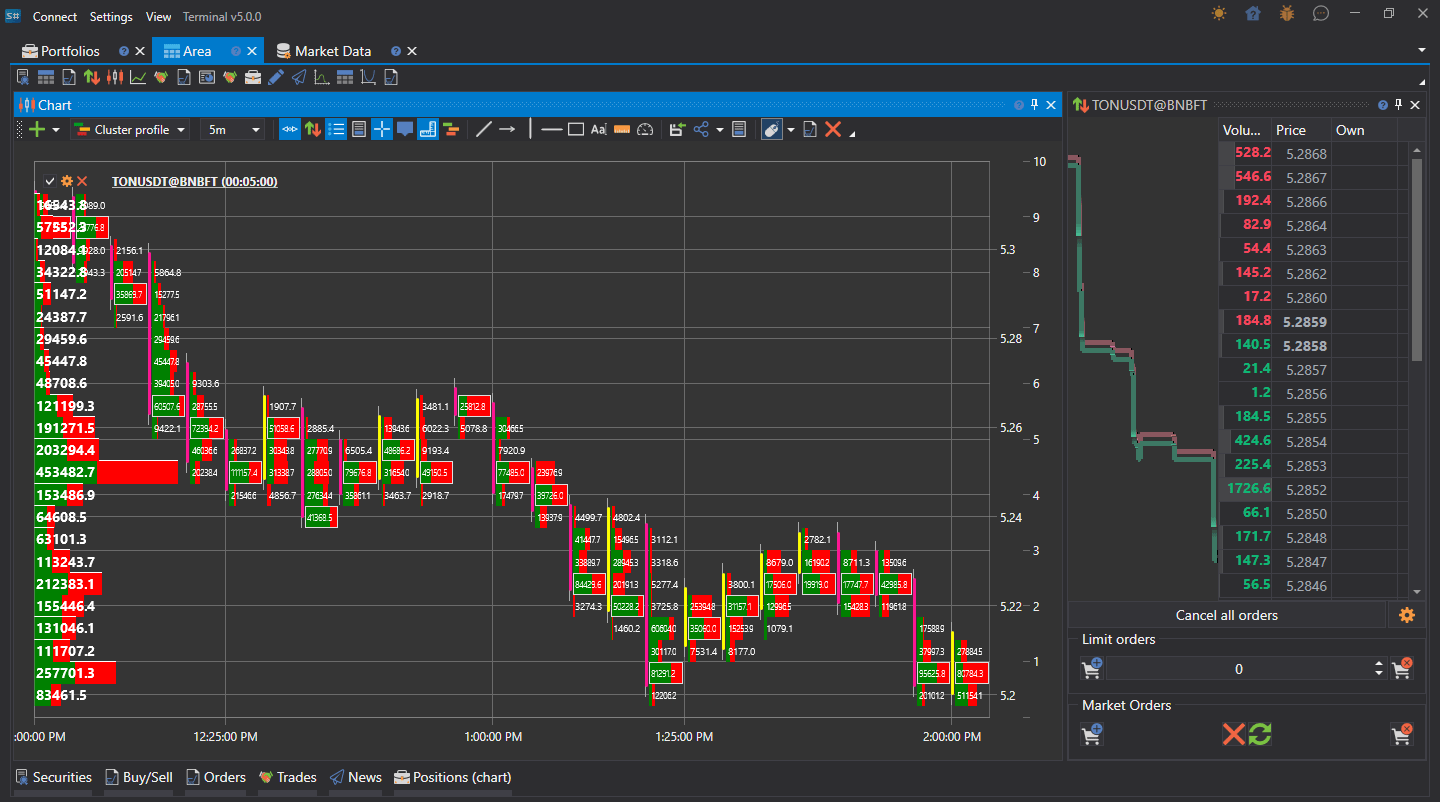
Task: Select the rectangle drawing tool
Action: coord(577,129)
